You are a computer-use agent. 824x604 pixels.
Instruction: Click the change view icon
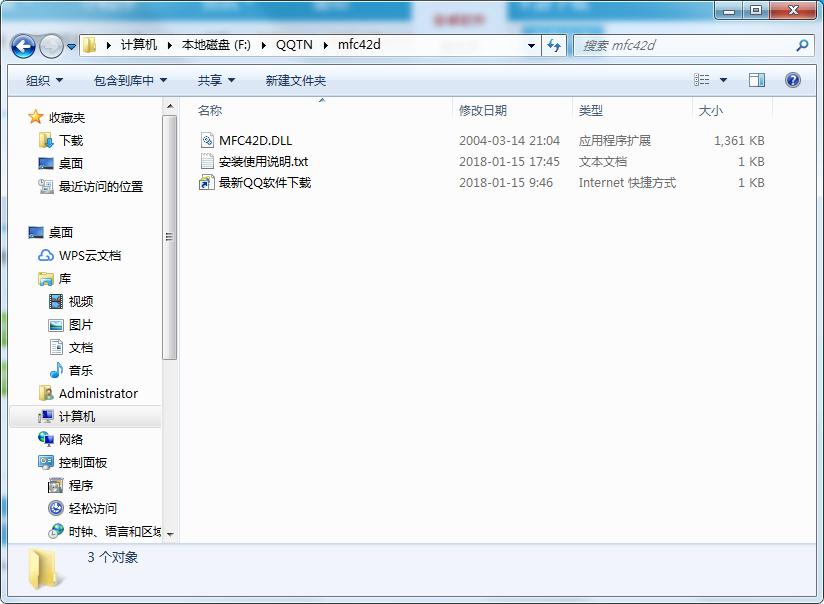[x=702, y=80]
